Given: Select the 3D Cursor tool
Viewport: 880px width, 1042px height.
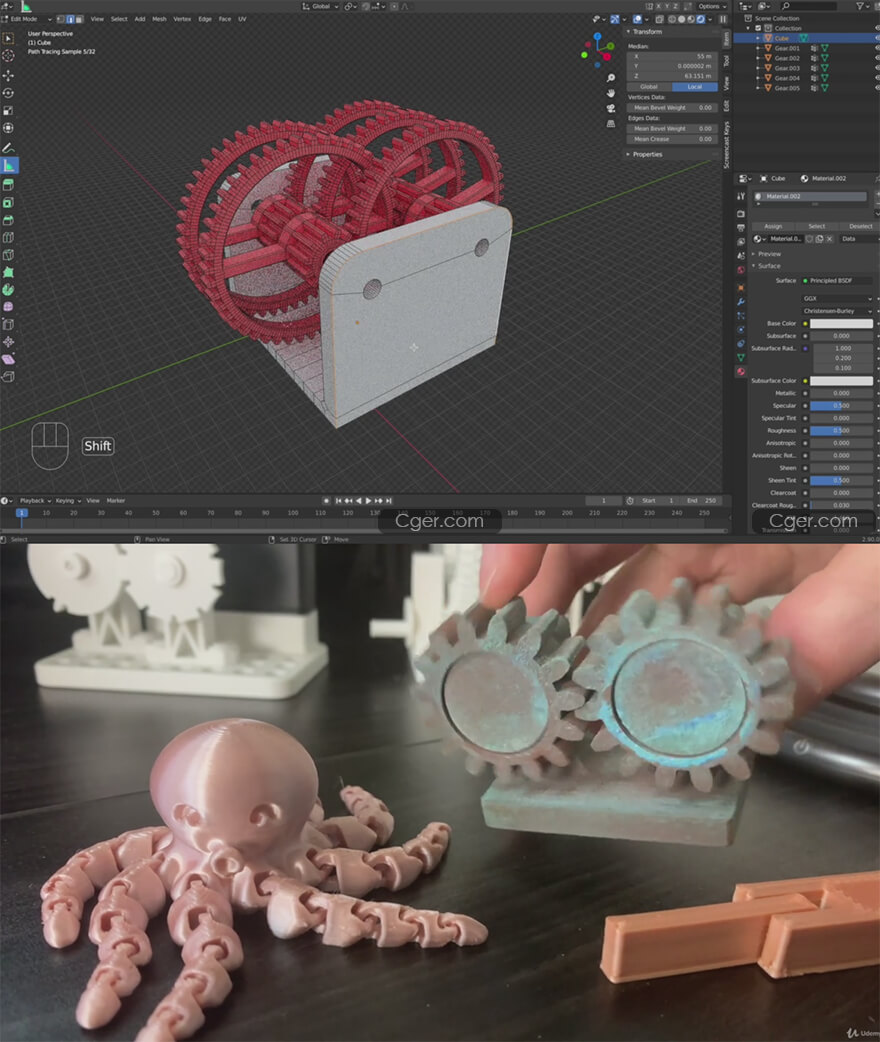Looking at the screenshot, I should coord(9,56).
